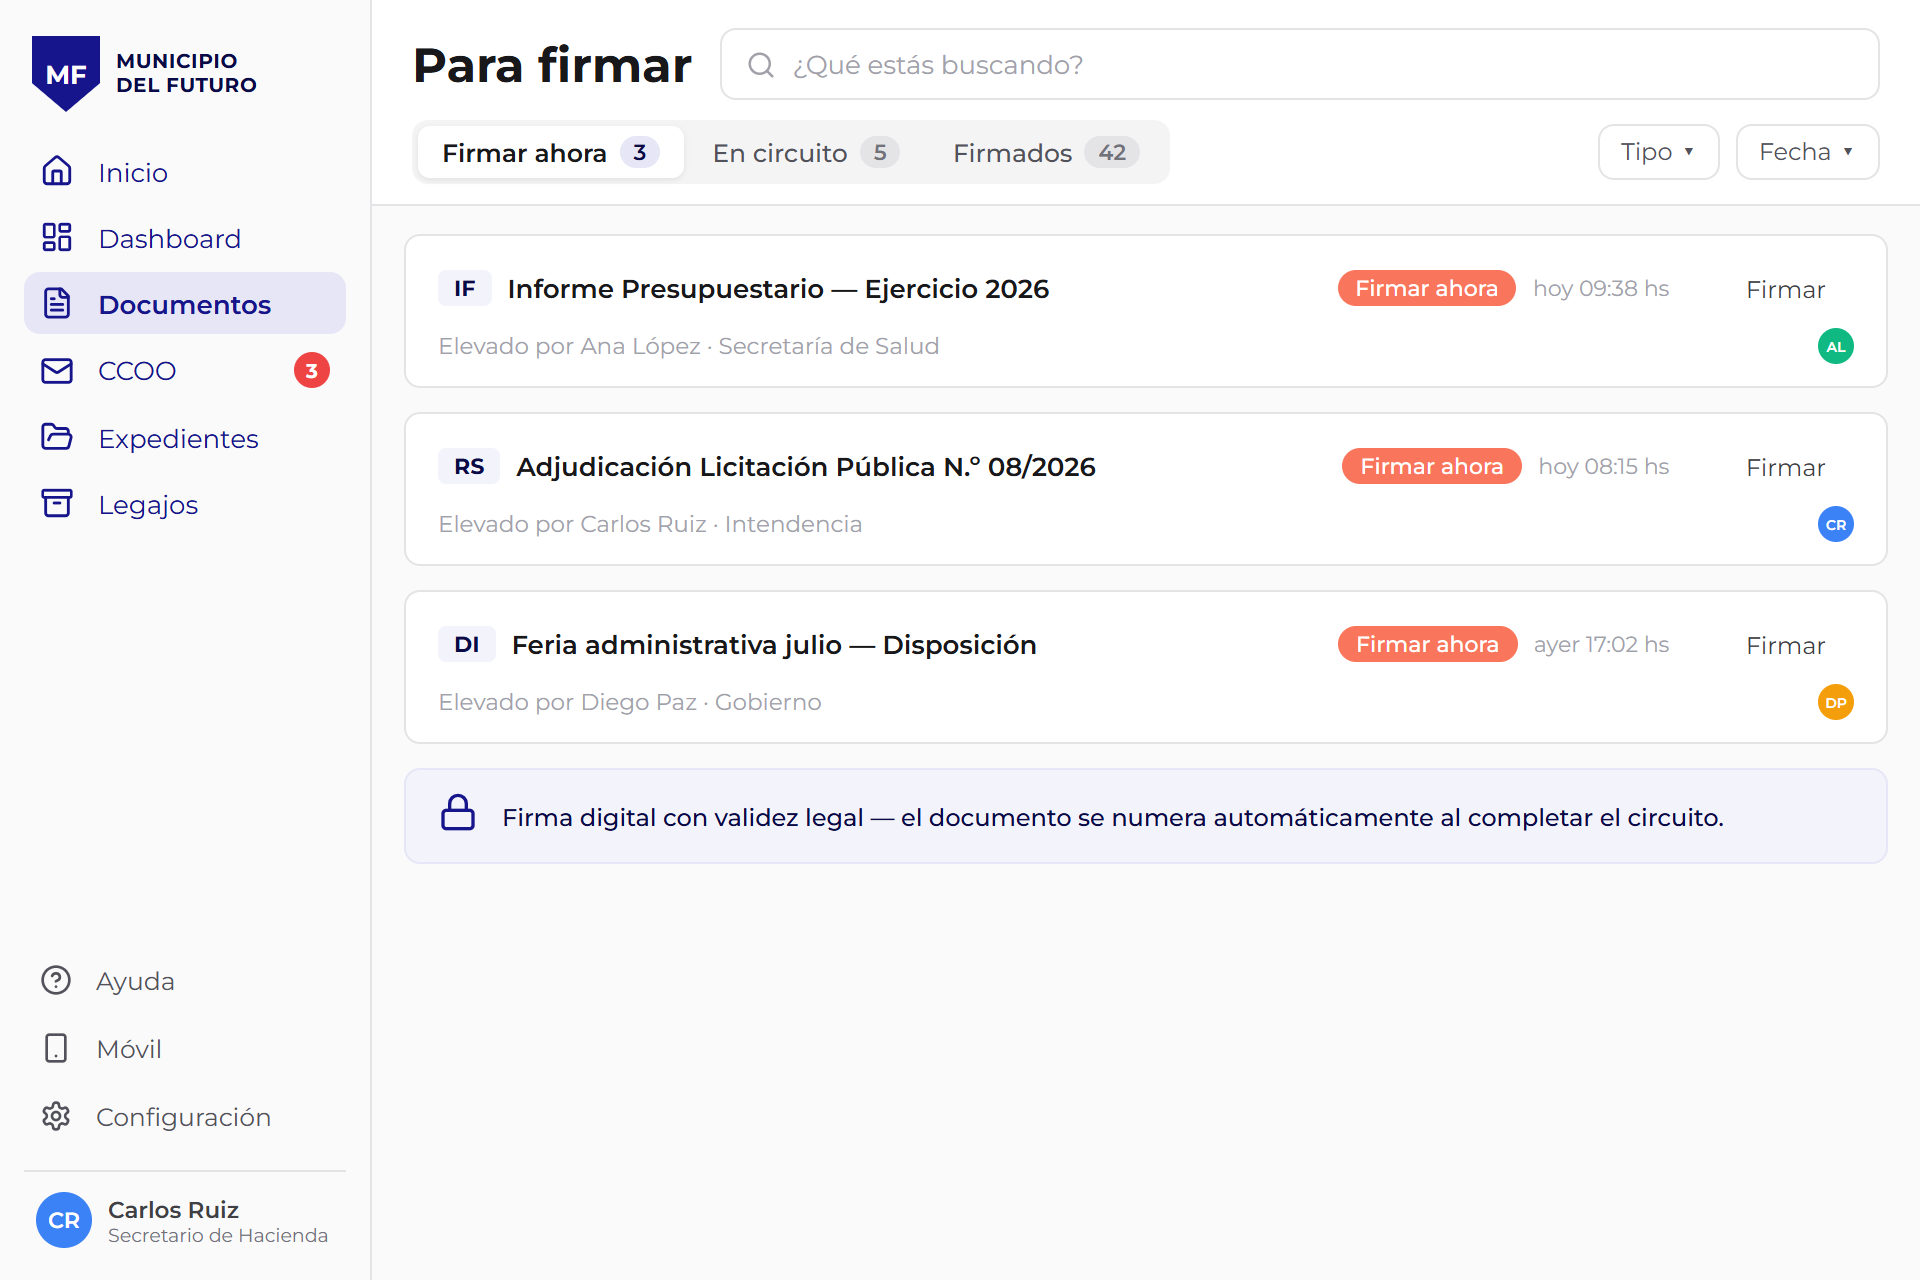Click 'MUNICIPIO DEL FUTURO' brand text
This screenshot has width=1920, height=1280.
[x=186, y=73]
